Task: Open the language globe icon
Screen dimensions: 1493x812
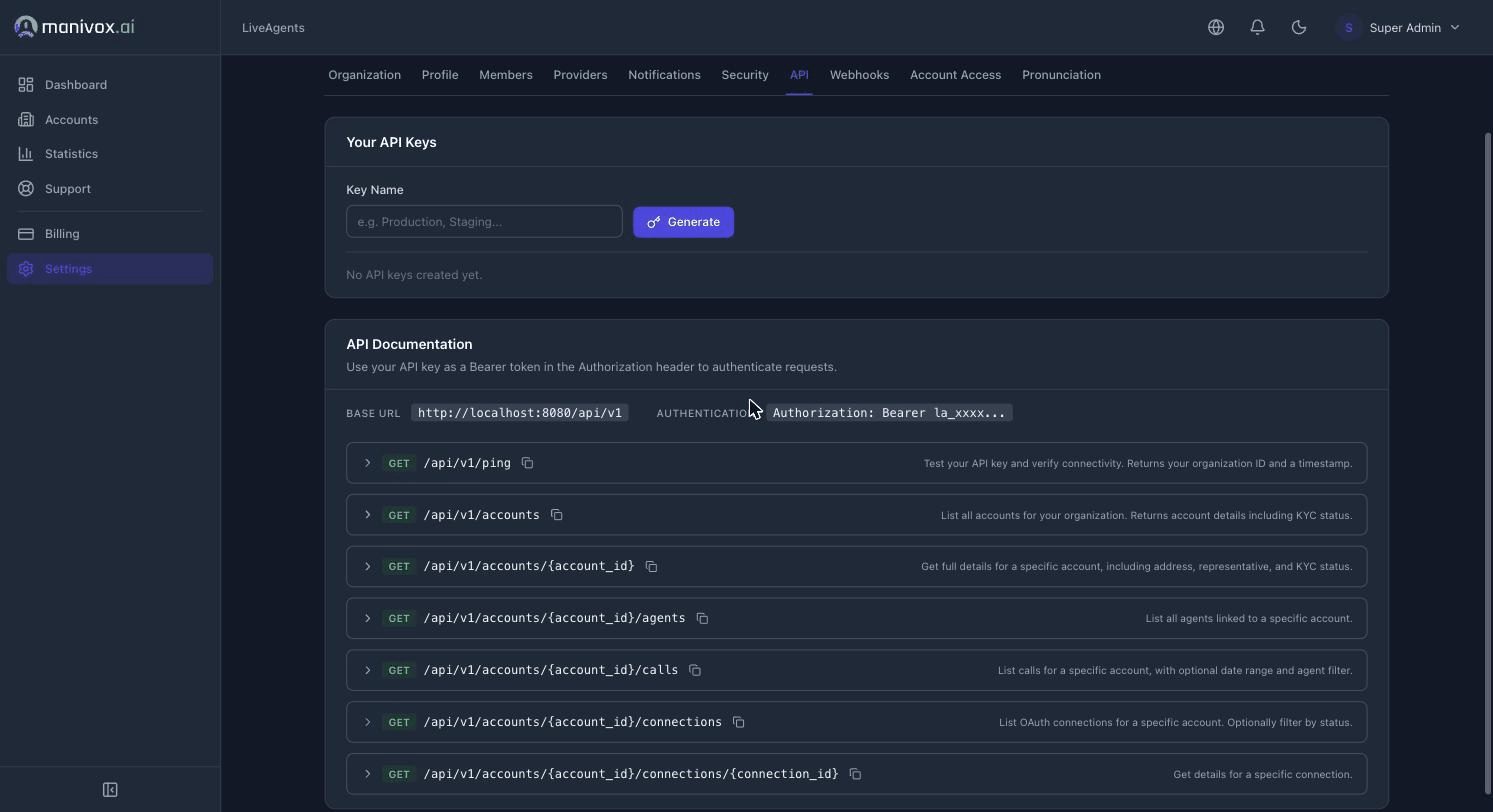Action: (x=1216, y=28)
